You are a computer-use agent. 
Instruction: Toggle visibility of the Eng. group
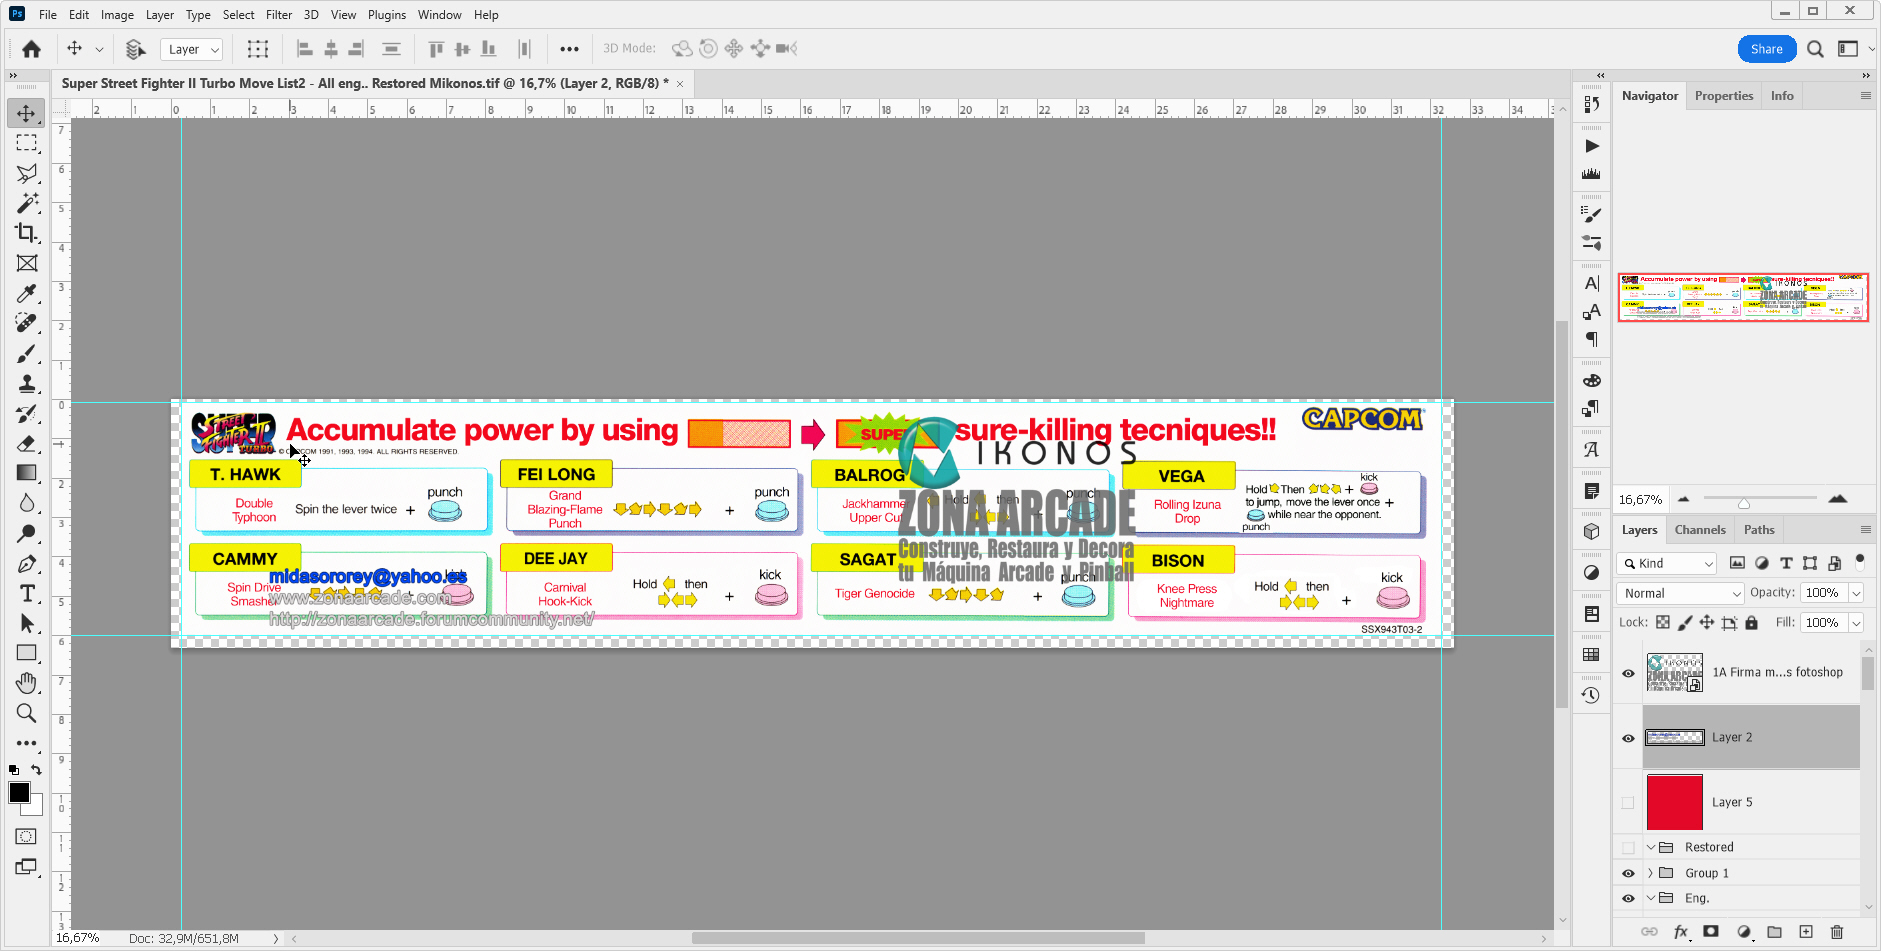click(x=1628, y=898)
